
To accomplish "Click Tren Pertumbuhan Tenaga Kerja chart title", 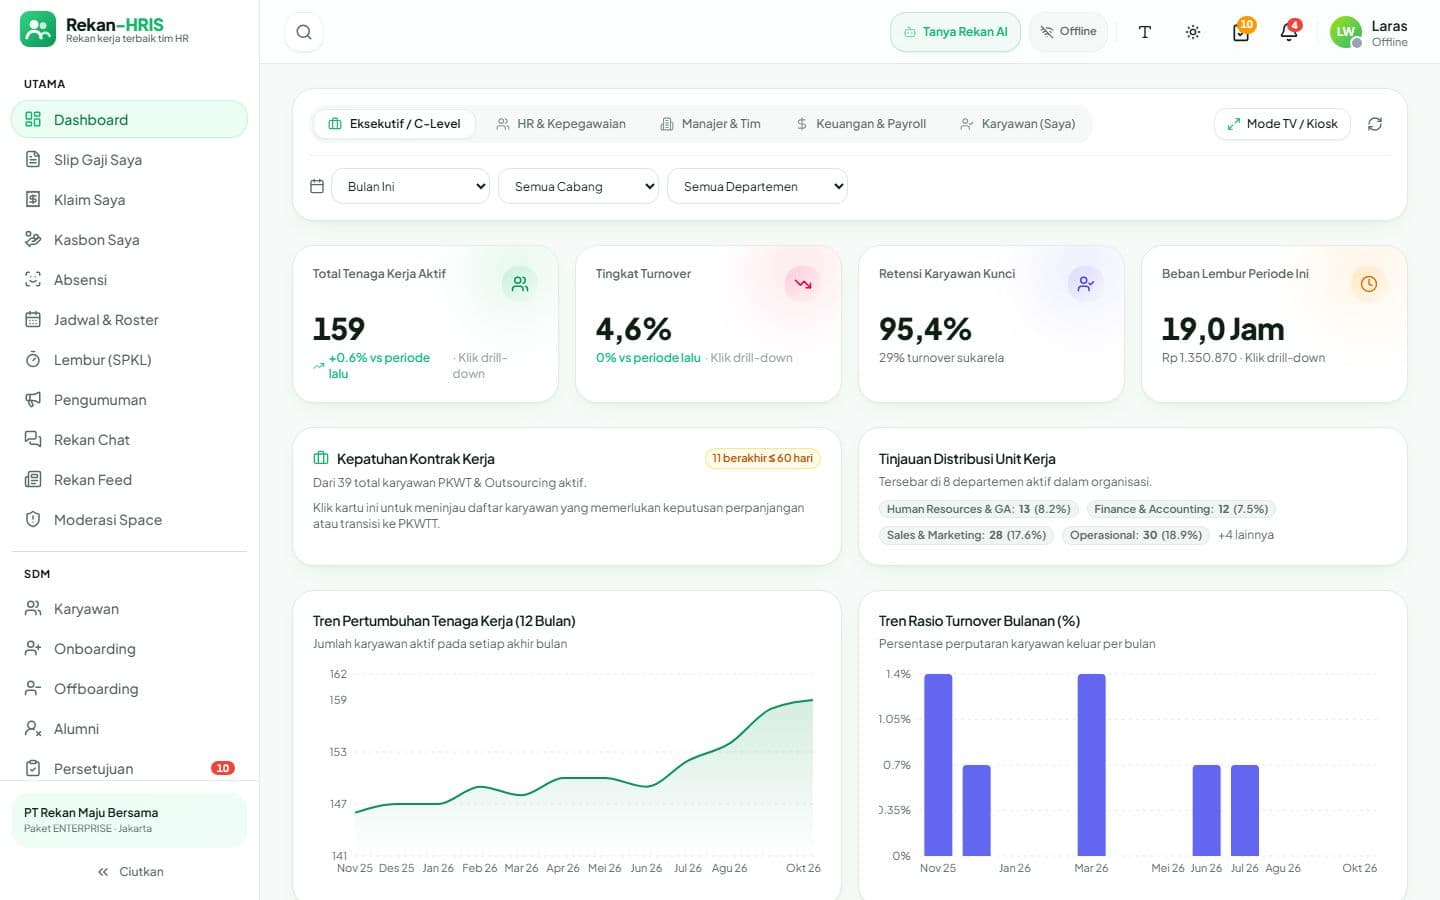I will pos(444,621).
